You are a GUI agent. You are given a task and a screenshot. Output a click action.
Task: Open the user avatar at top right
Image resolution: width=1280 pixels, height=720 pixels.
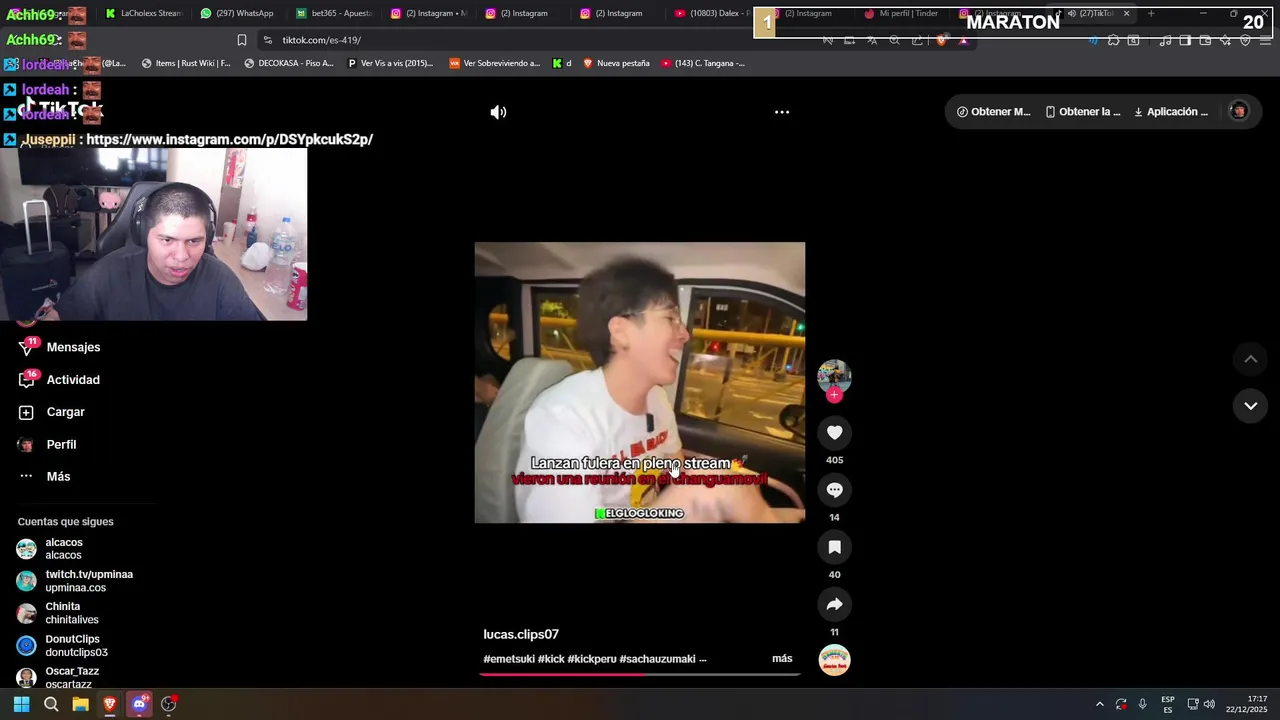coord(1238,111)
